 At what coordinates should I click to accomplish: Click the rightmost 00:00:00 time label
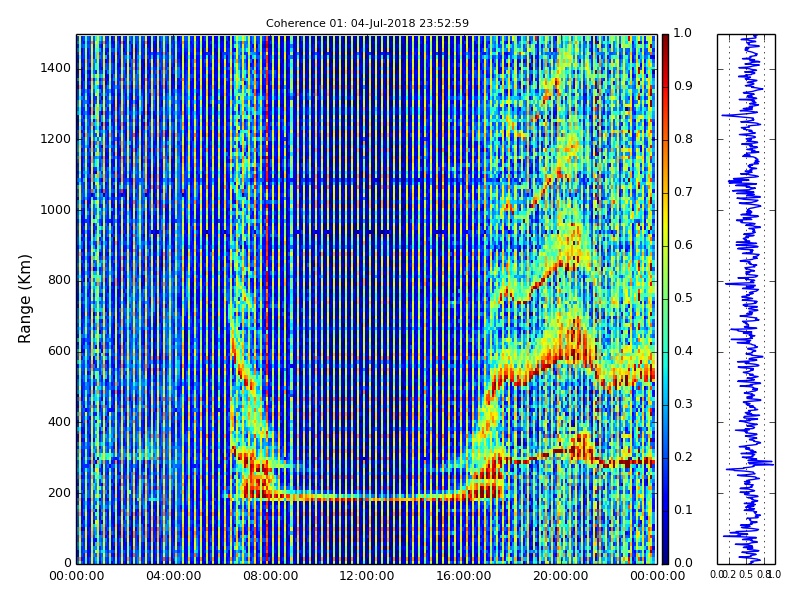coord(657,576)
